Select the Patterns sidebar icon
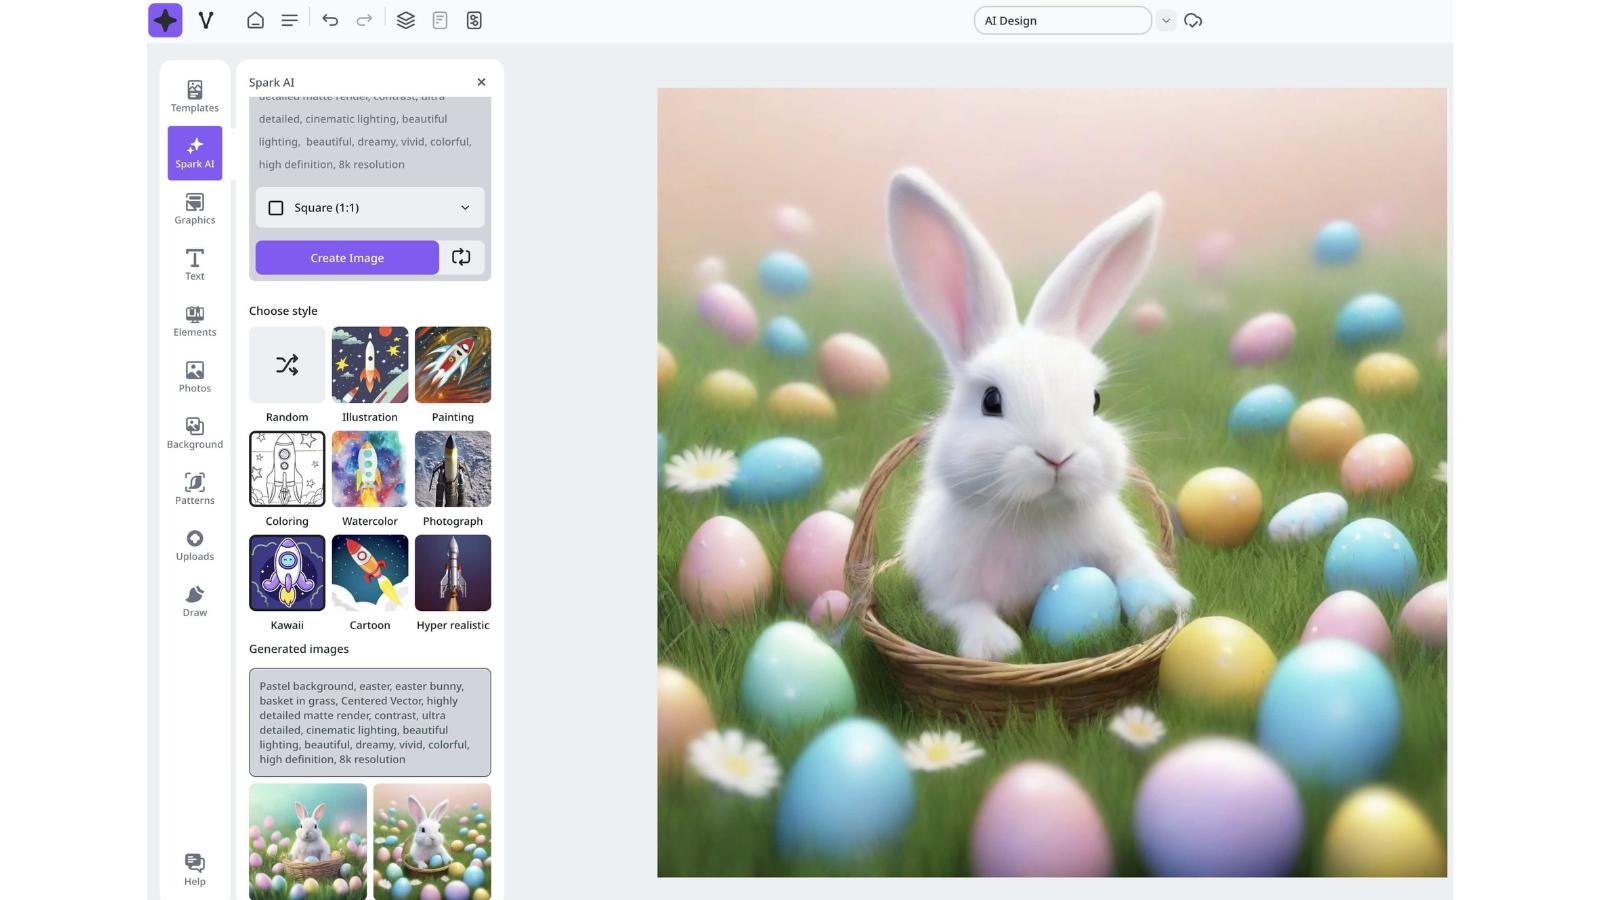The width and height of the screenshot is (1600, 900). click(x=194, y=488)
